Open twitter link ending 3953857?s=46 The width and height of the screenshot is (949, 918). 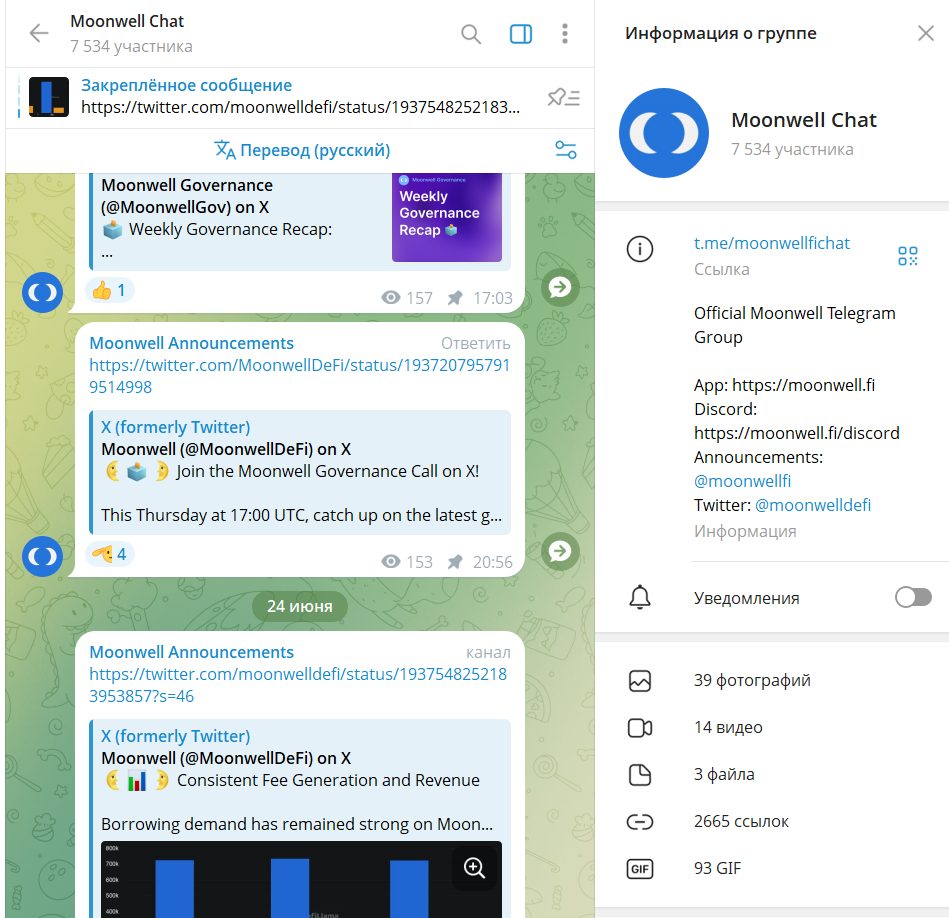pos(298,685)
